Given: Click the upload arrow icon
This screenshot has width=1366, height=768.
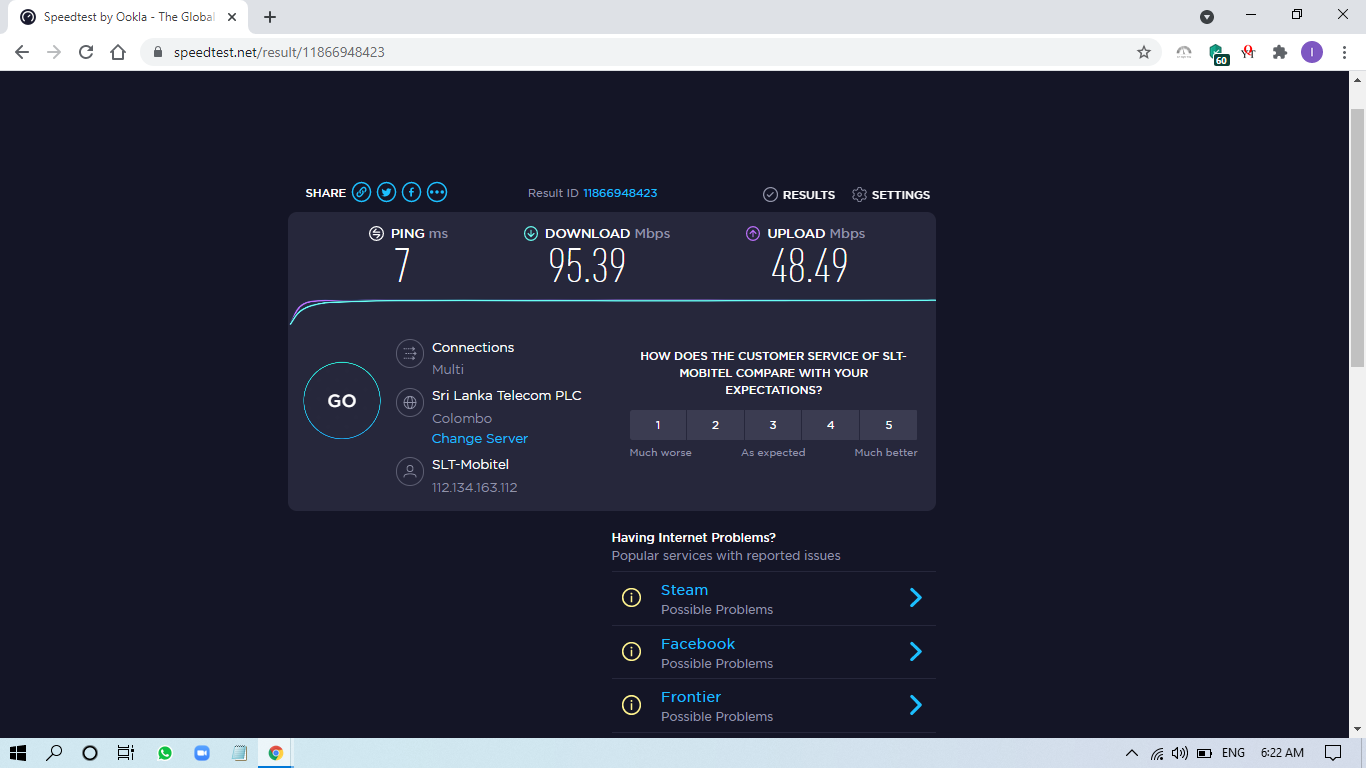Looking at the screenshot, I should [753, 234].
